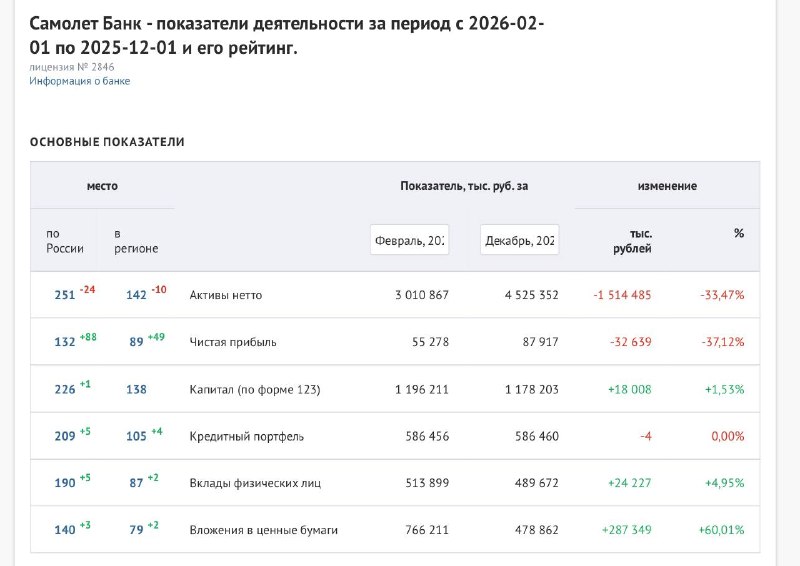Click the 'лицензия № 2846' text
The height and width of the screenshot is (566, 800).
tap(72, 67)
